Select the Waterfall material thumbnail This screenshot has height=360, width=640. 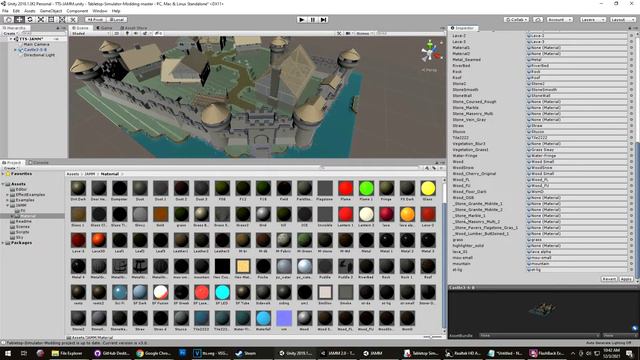[263, 318]
